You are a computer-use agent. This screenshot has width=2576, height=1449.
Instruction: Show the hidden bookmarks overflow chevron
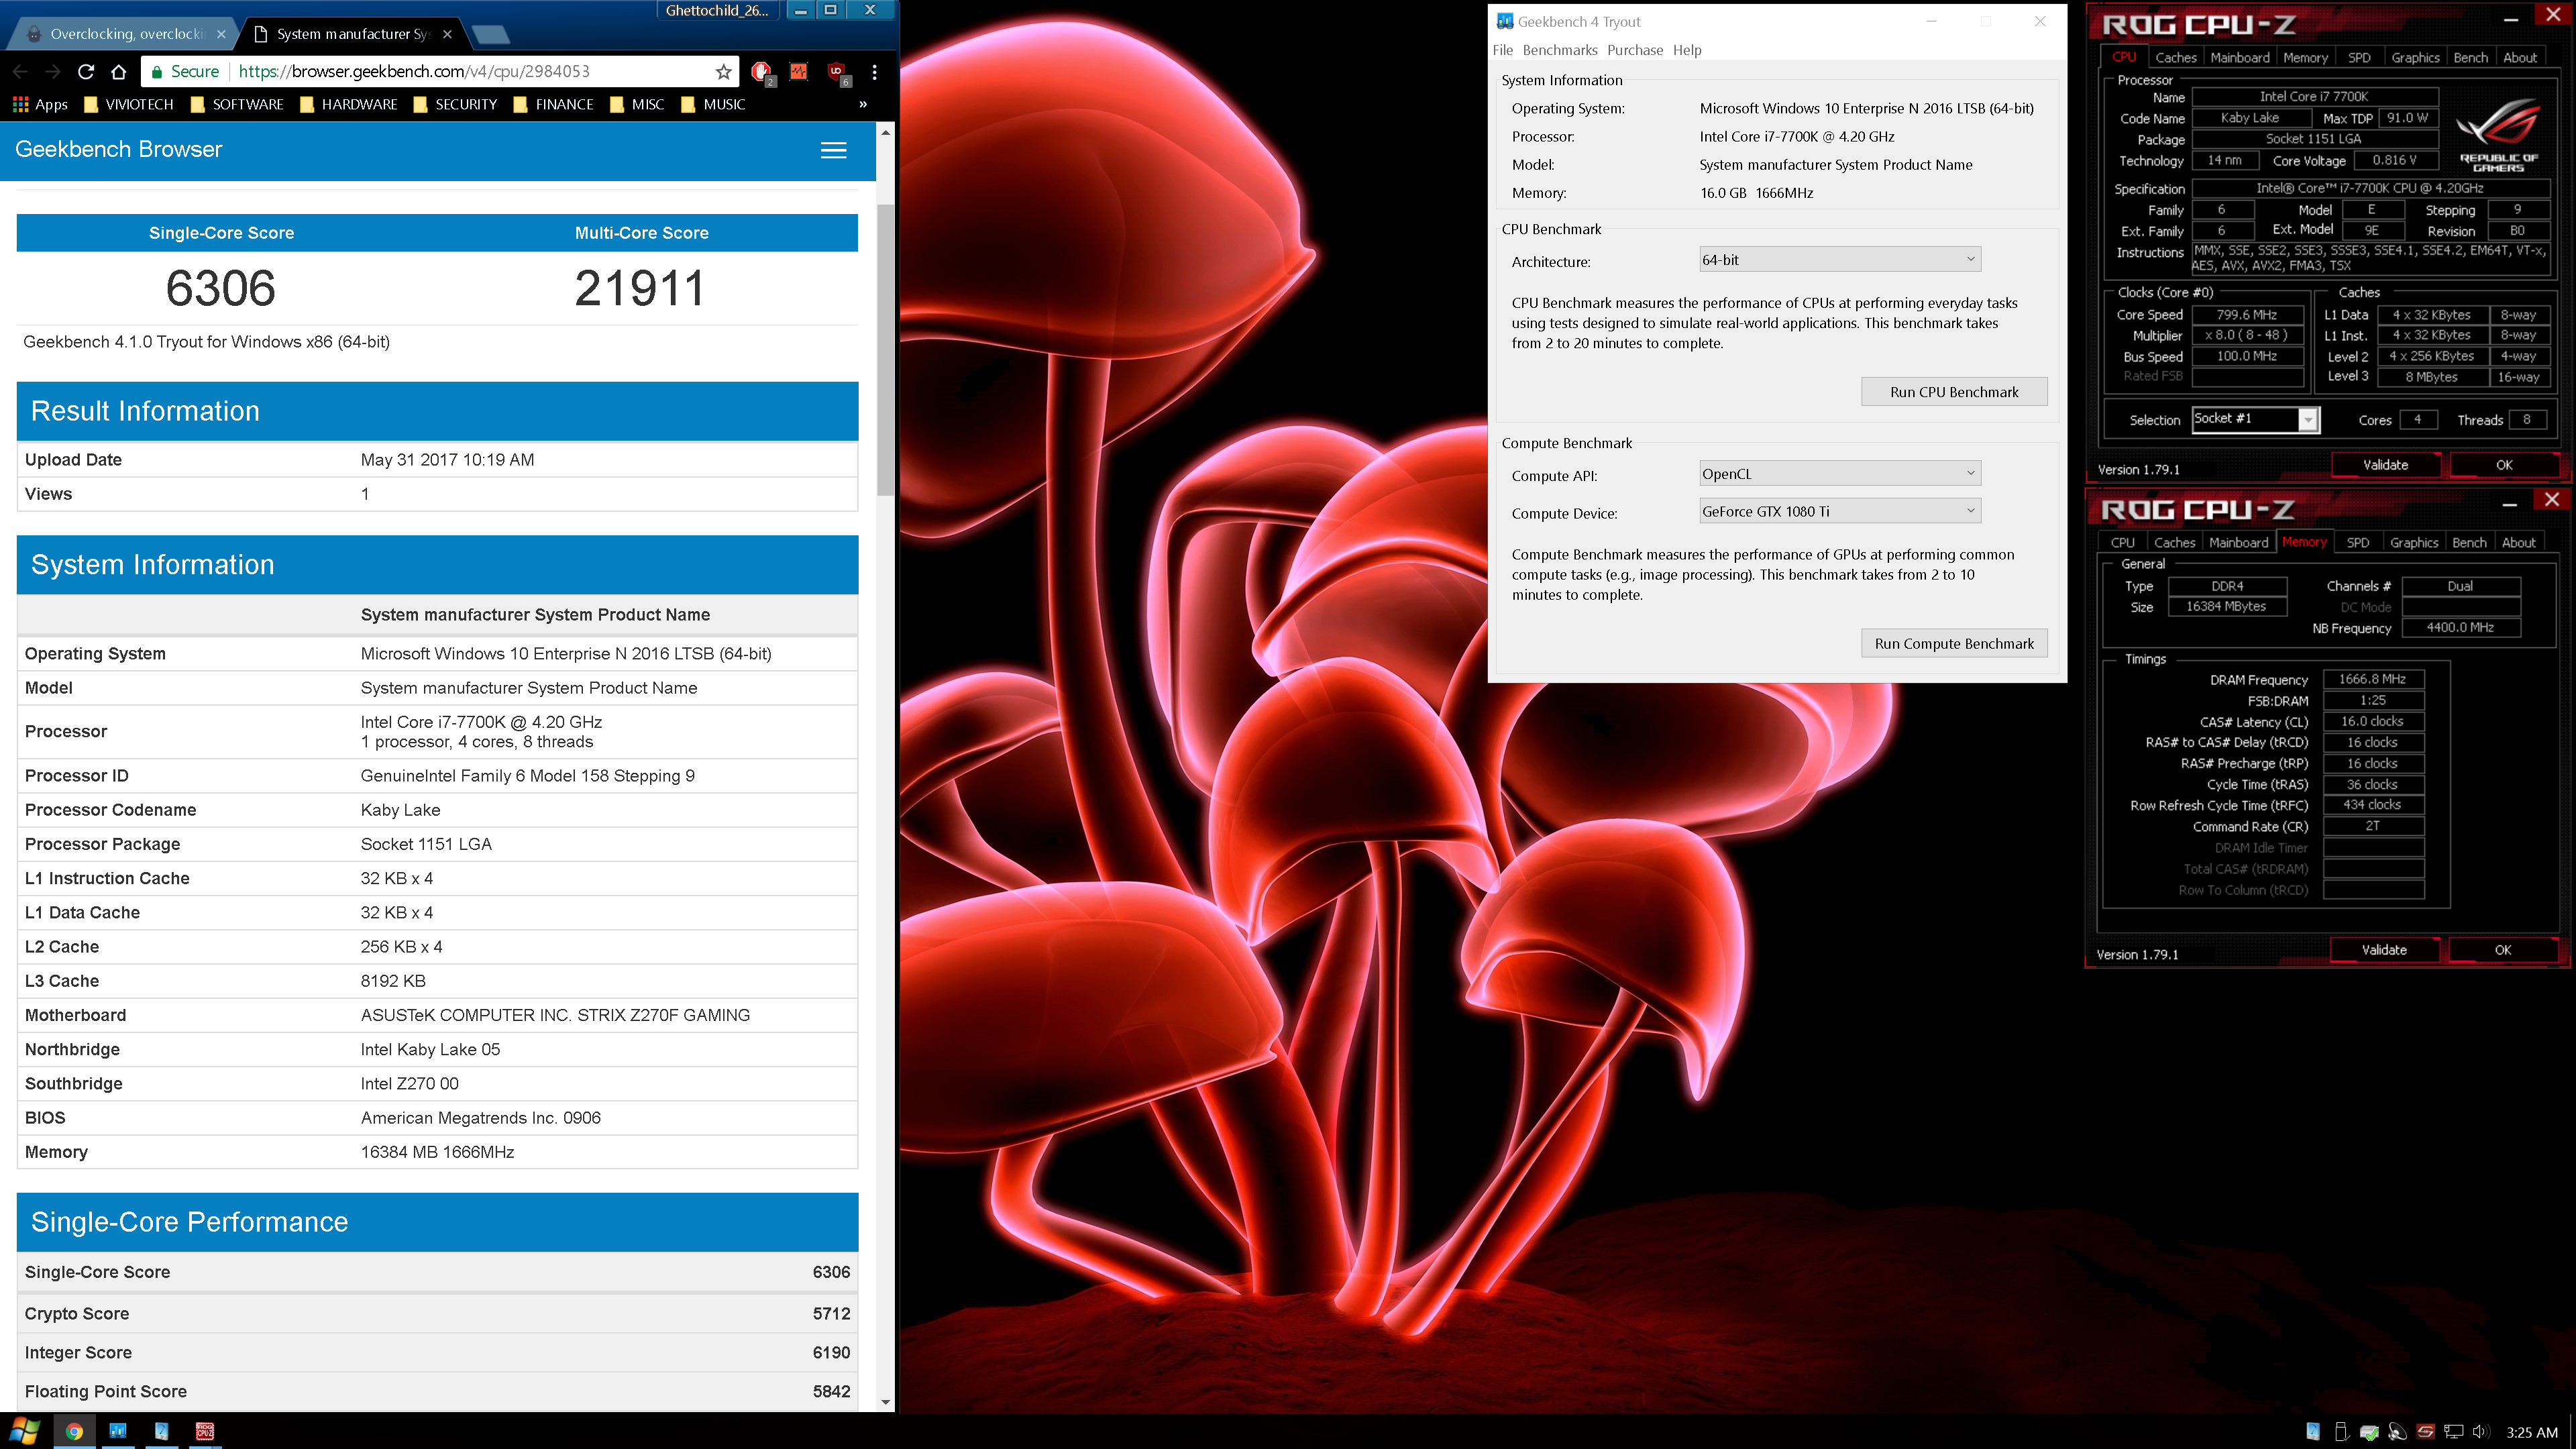coord(863,104)
